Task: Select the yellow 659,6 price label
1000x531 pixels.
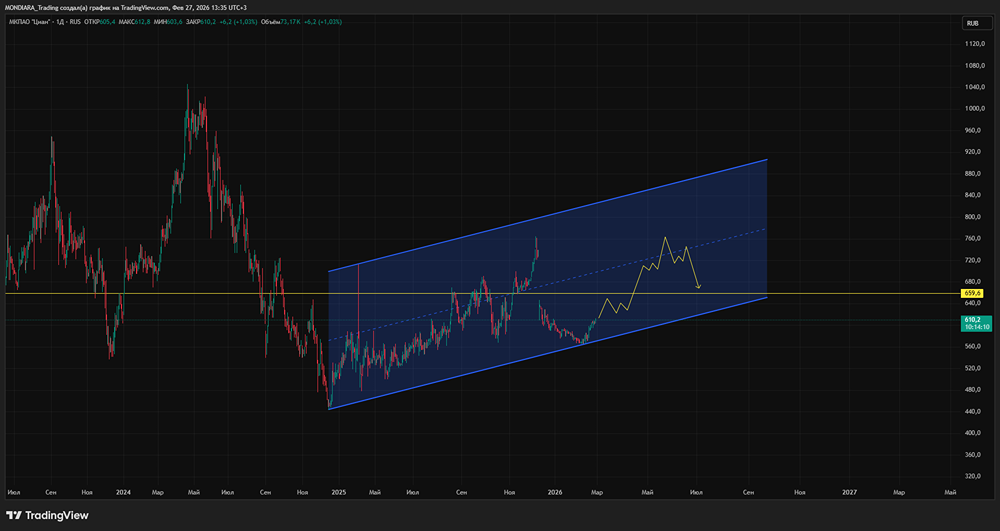Action: [x=972, y=293]
